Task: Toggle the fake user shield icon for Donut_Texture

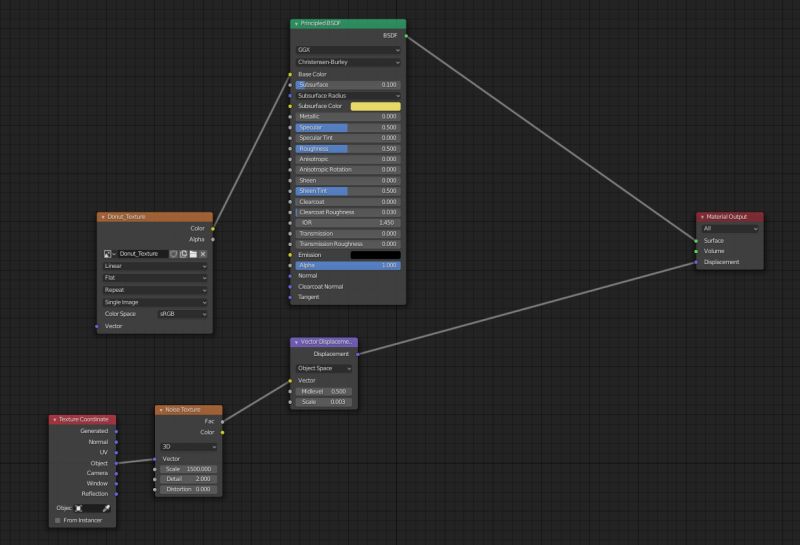Action: coord(173,254)
